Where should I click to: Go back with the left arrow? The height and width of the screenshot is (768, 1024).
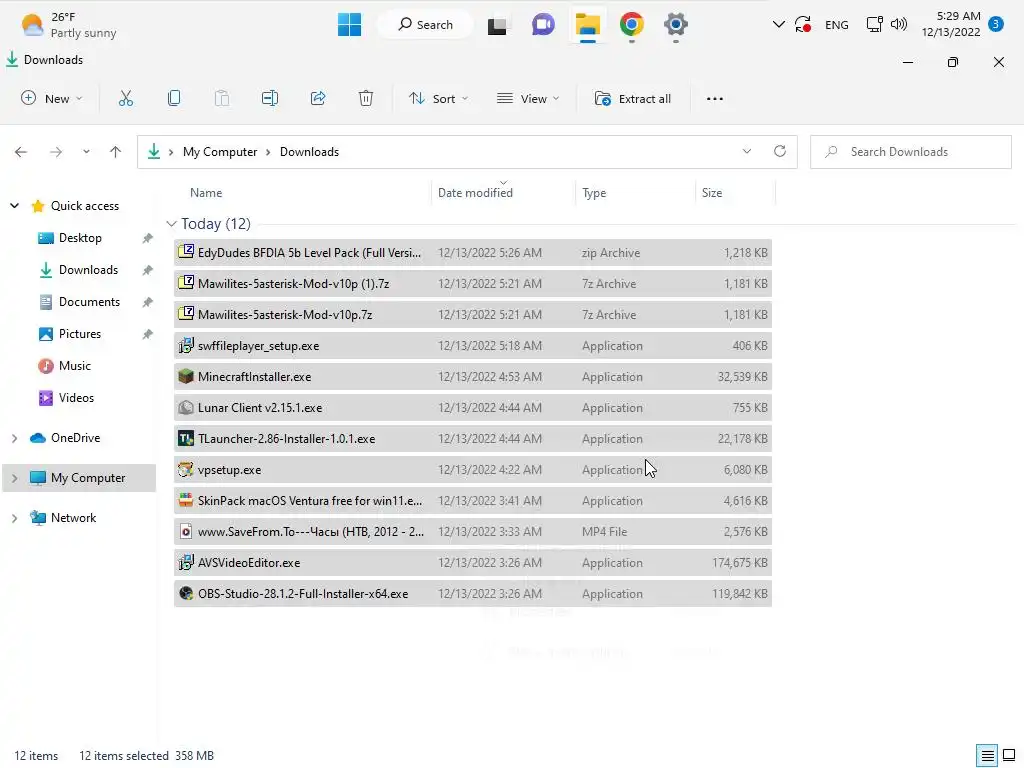(21, 152)
